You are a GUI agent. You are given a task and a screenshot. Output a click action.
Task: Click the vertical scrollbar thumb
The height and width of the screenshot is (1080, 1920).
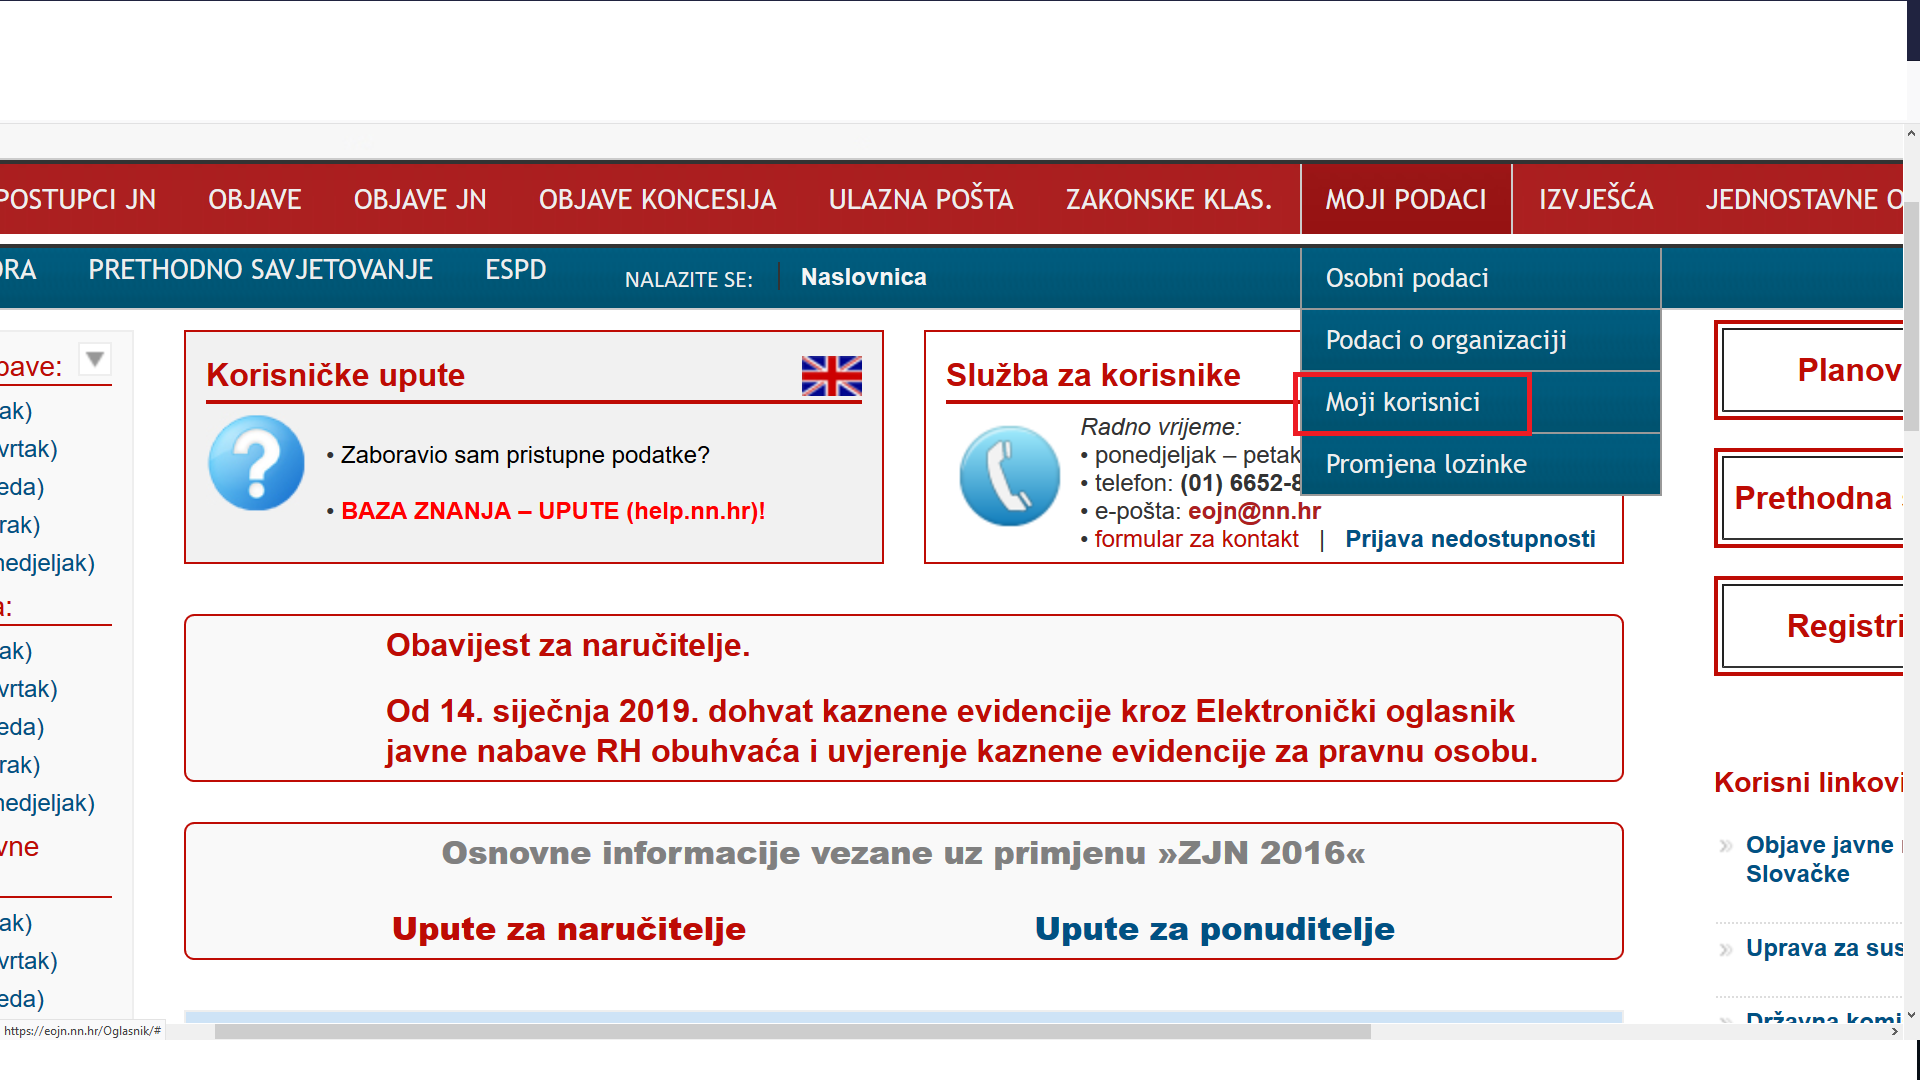(1911, 315)
